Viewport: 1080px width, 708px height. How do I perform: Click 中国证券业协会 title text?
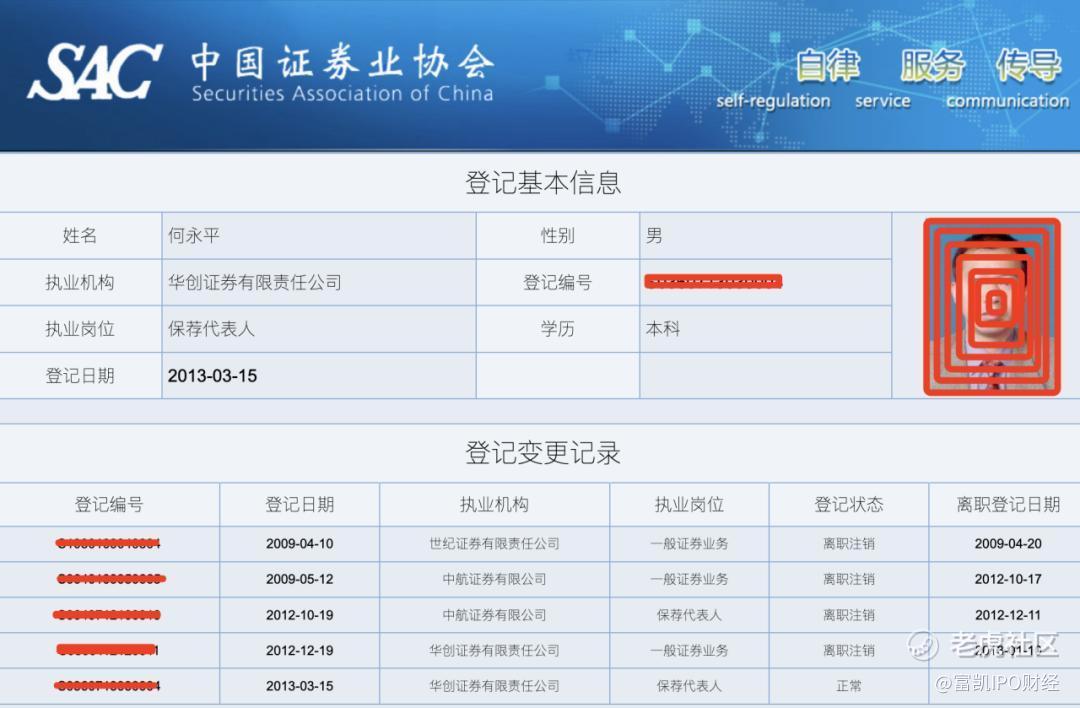[x=342, y=62]
